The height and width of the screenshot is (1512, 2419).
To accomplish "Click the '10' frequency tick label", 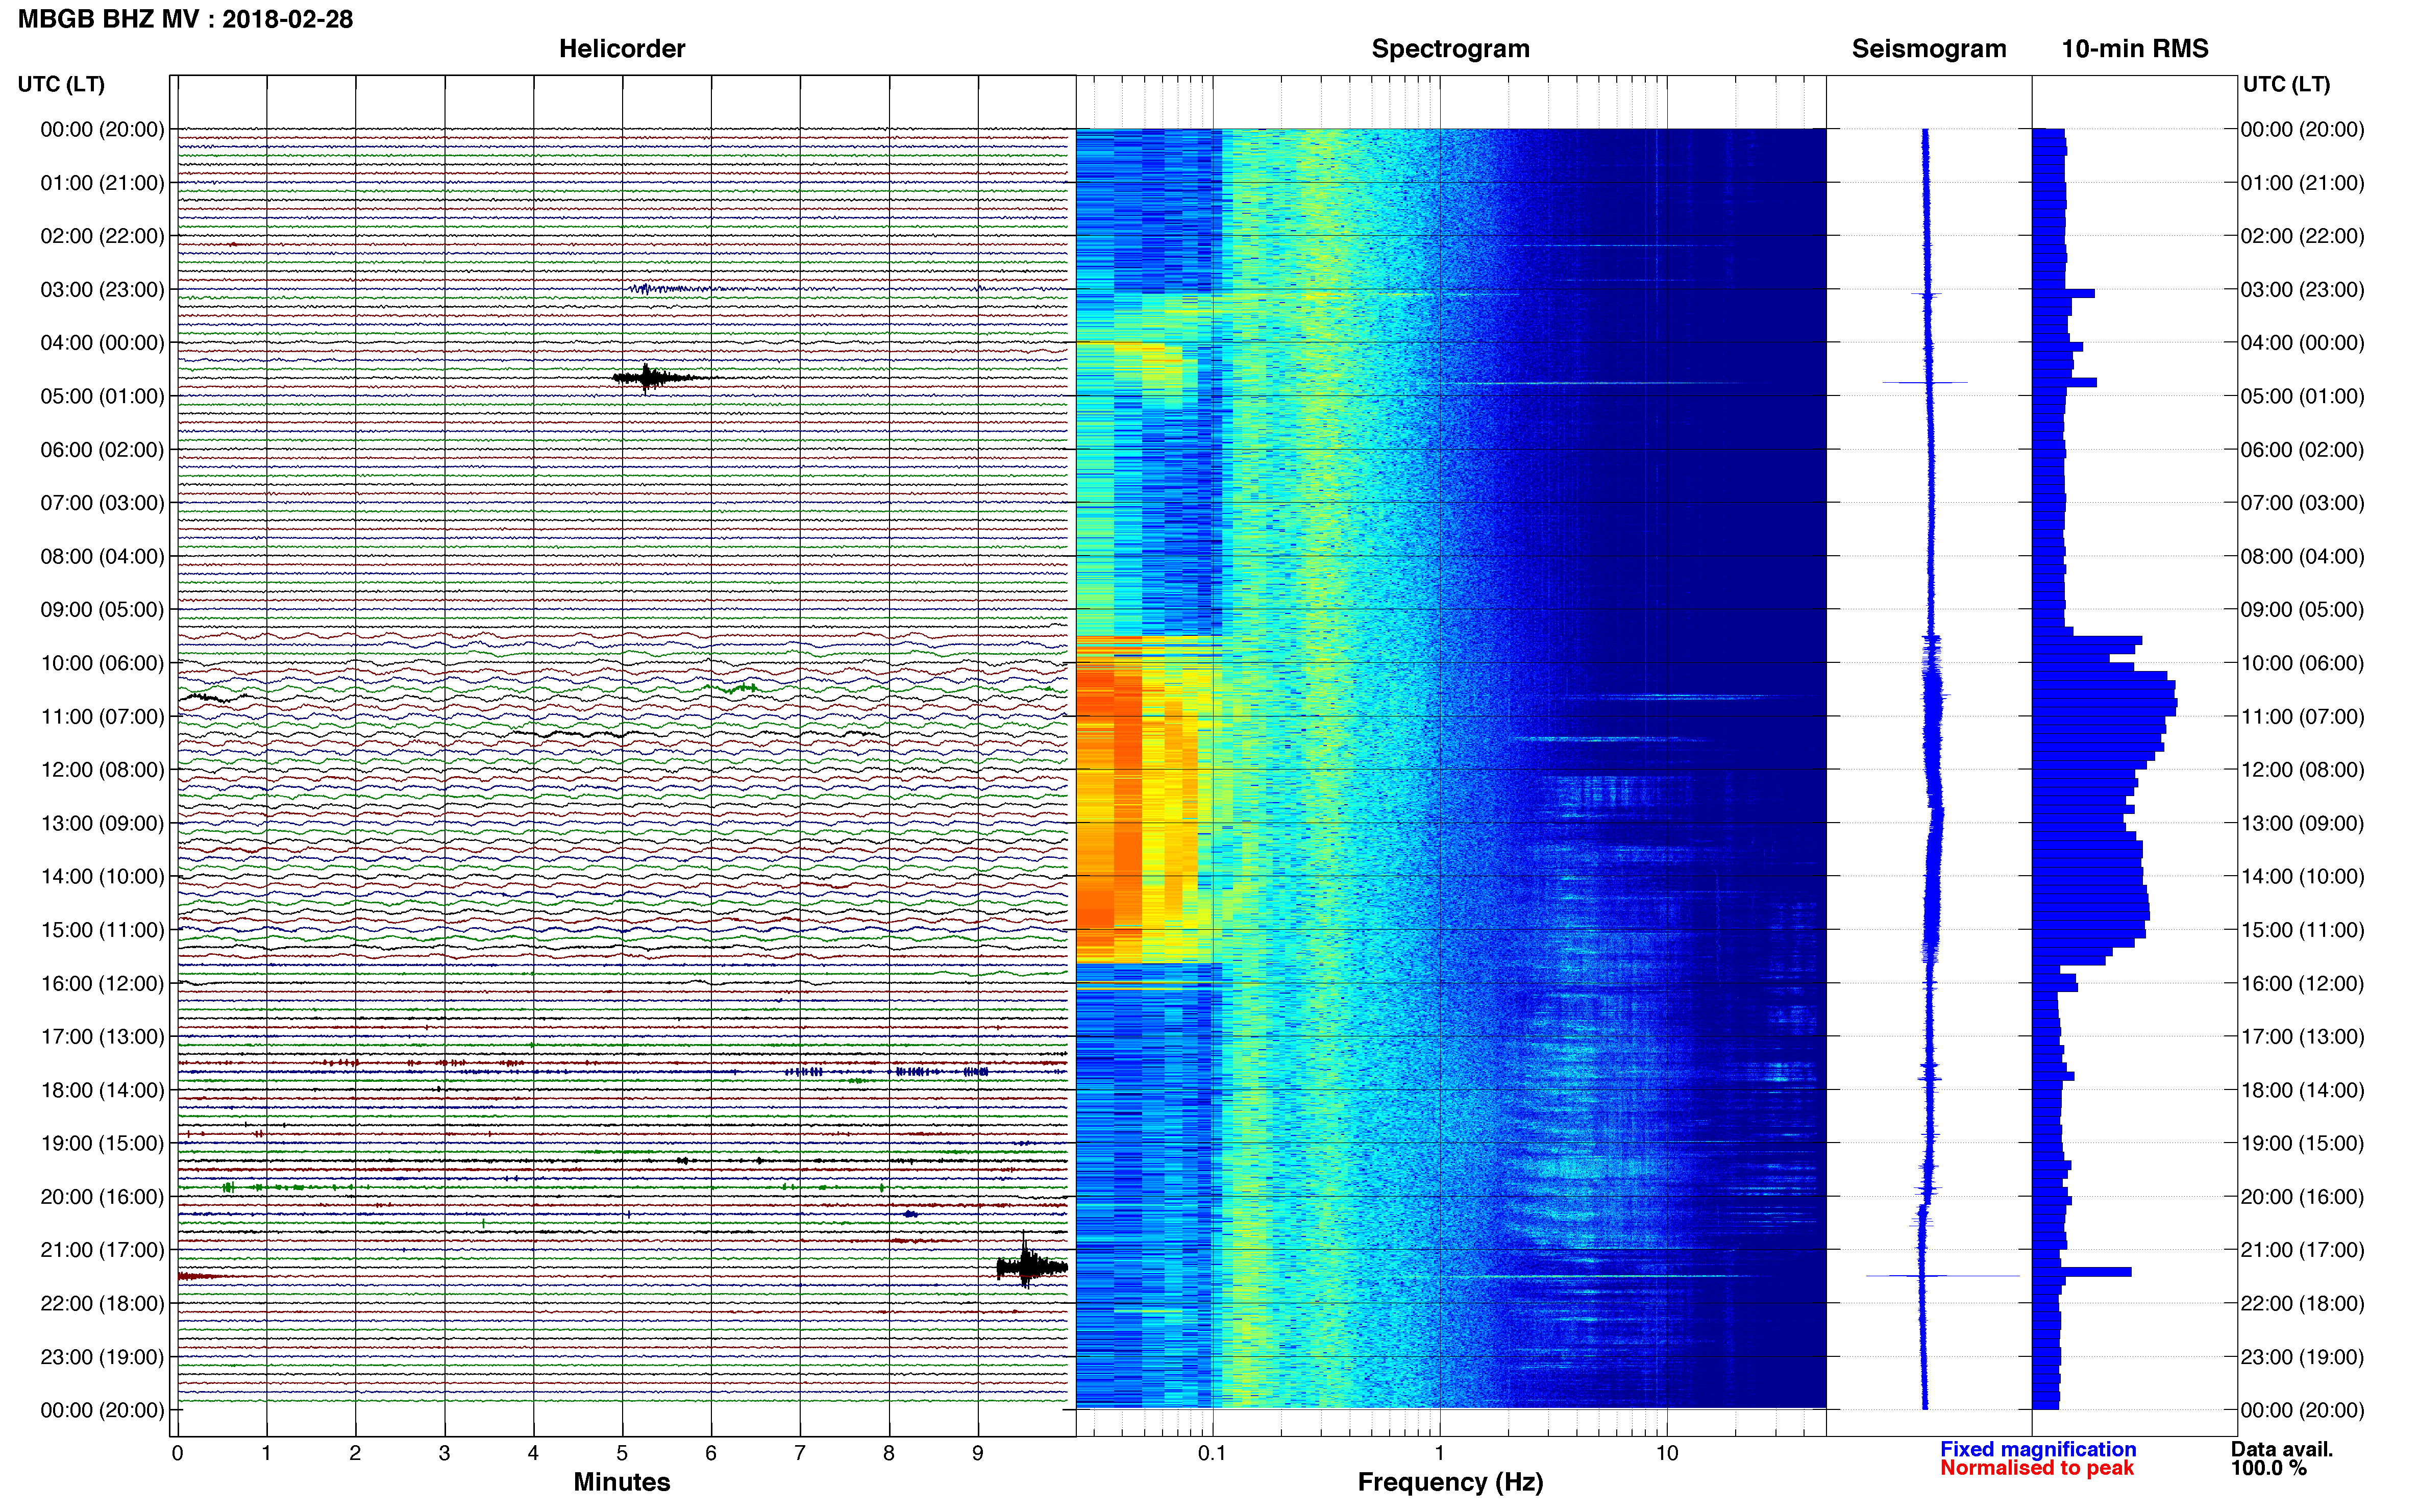I will tap(1666, 1453).
